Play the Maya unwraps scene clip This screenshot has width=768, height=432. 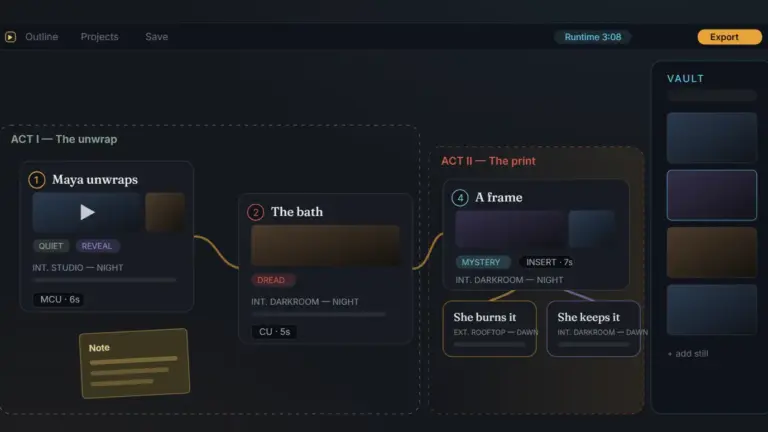[x=87, y=212]
